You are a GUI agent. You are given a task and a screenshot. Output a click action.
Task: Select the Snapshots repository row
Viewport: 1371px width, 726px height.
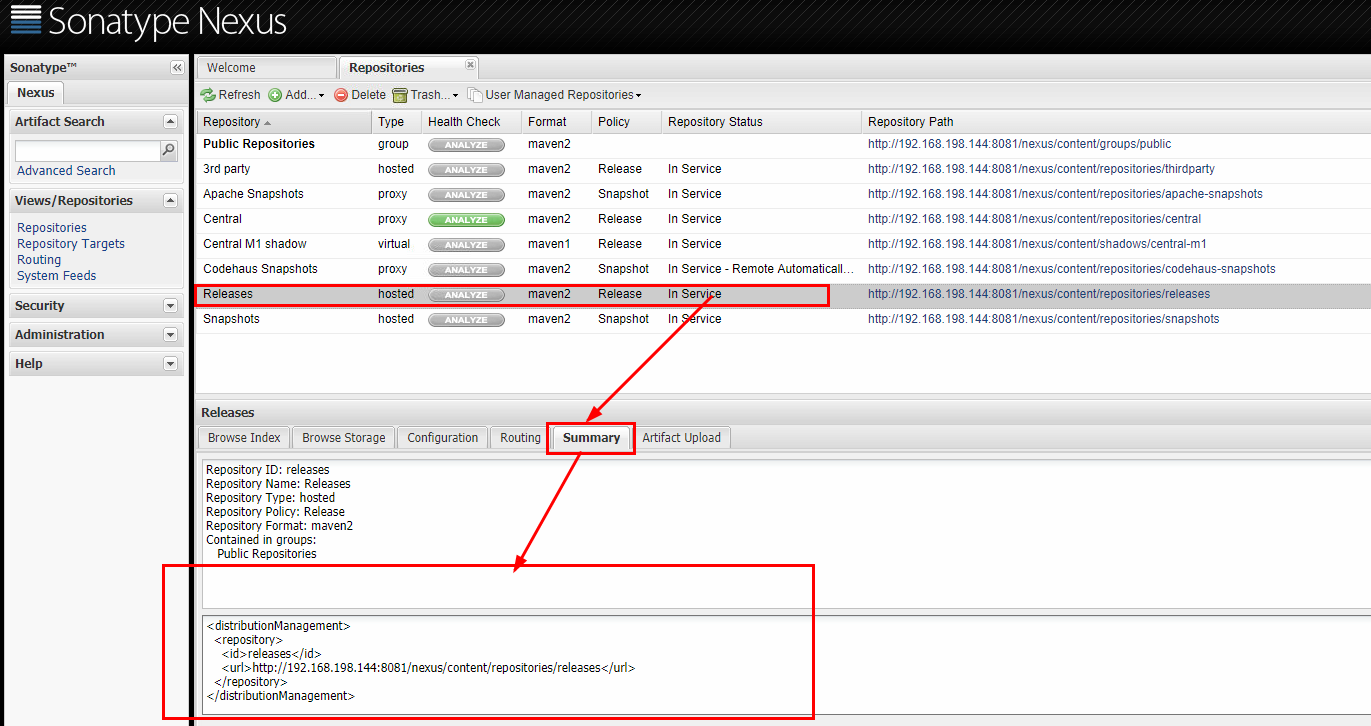click(783, 319)
